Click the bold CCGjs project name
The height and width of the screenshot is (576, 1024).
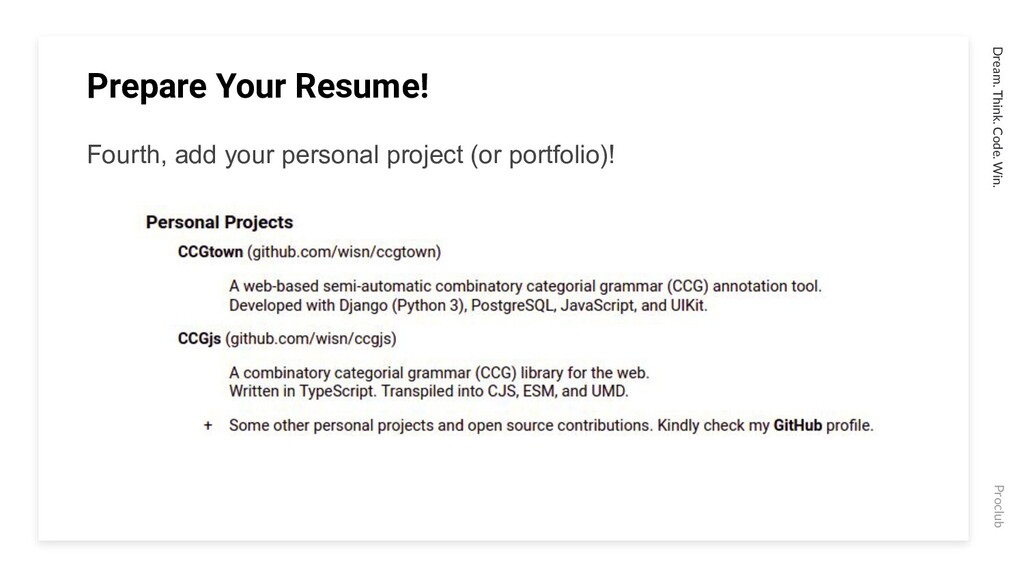199,339
